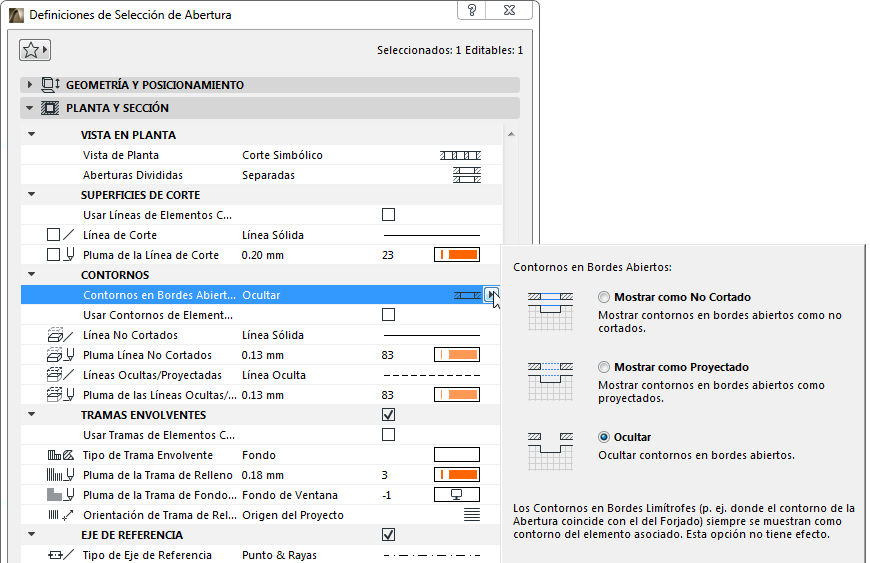Close the Definiciones de Selección de Abertura dialog
This screenshot has width=870, height=563.
509,10
